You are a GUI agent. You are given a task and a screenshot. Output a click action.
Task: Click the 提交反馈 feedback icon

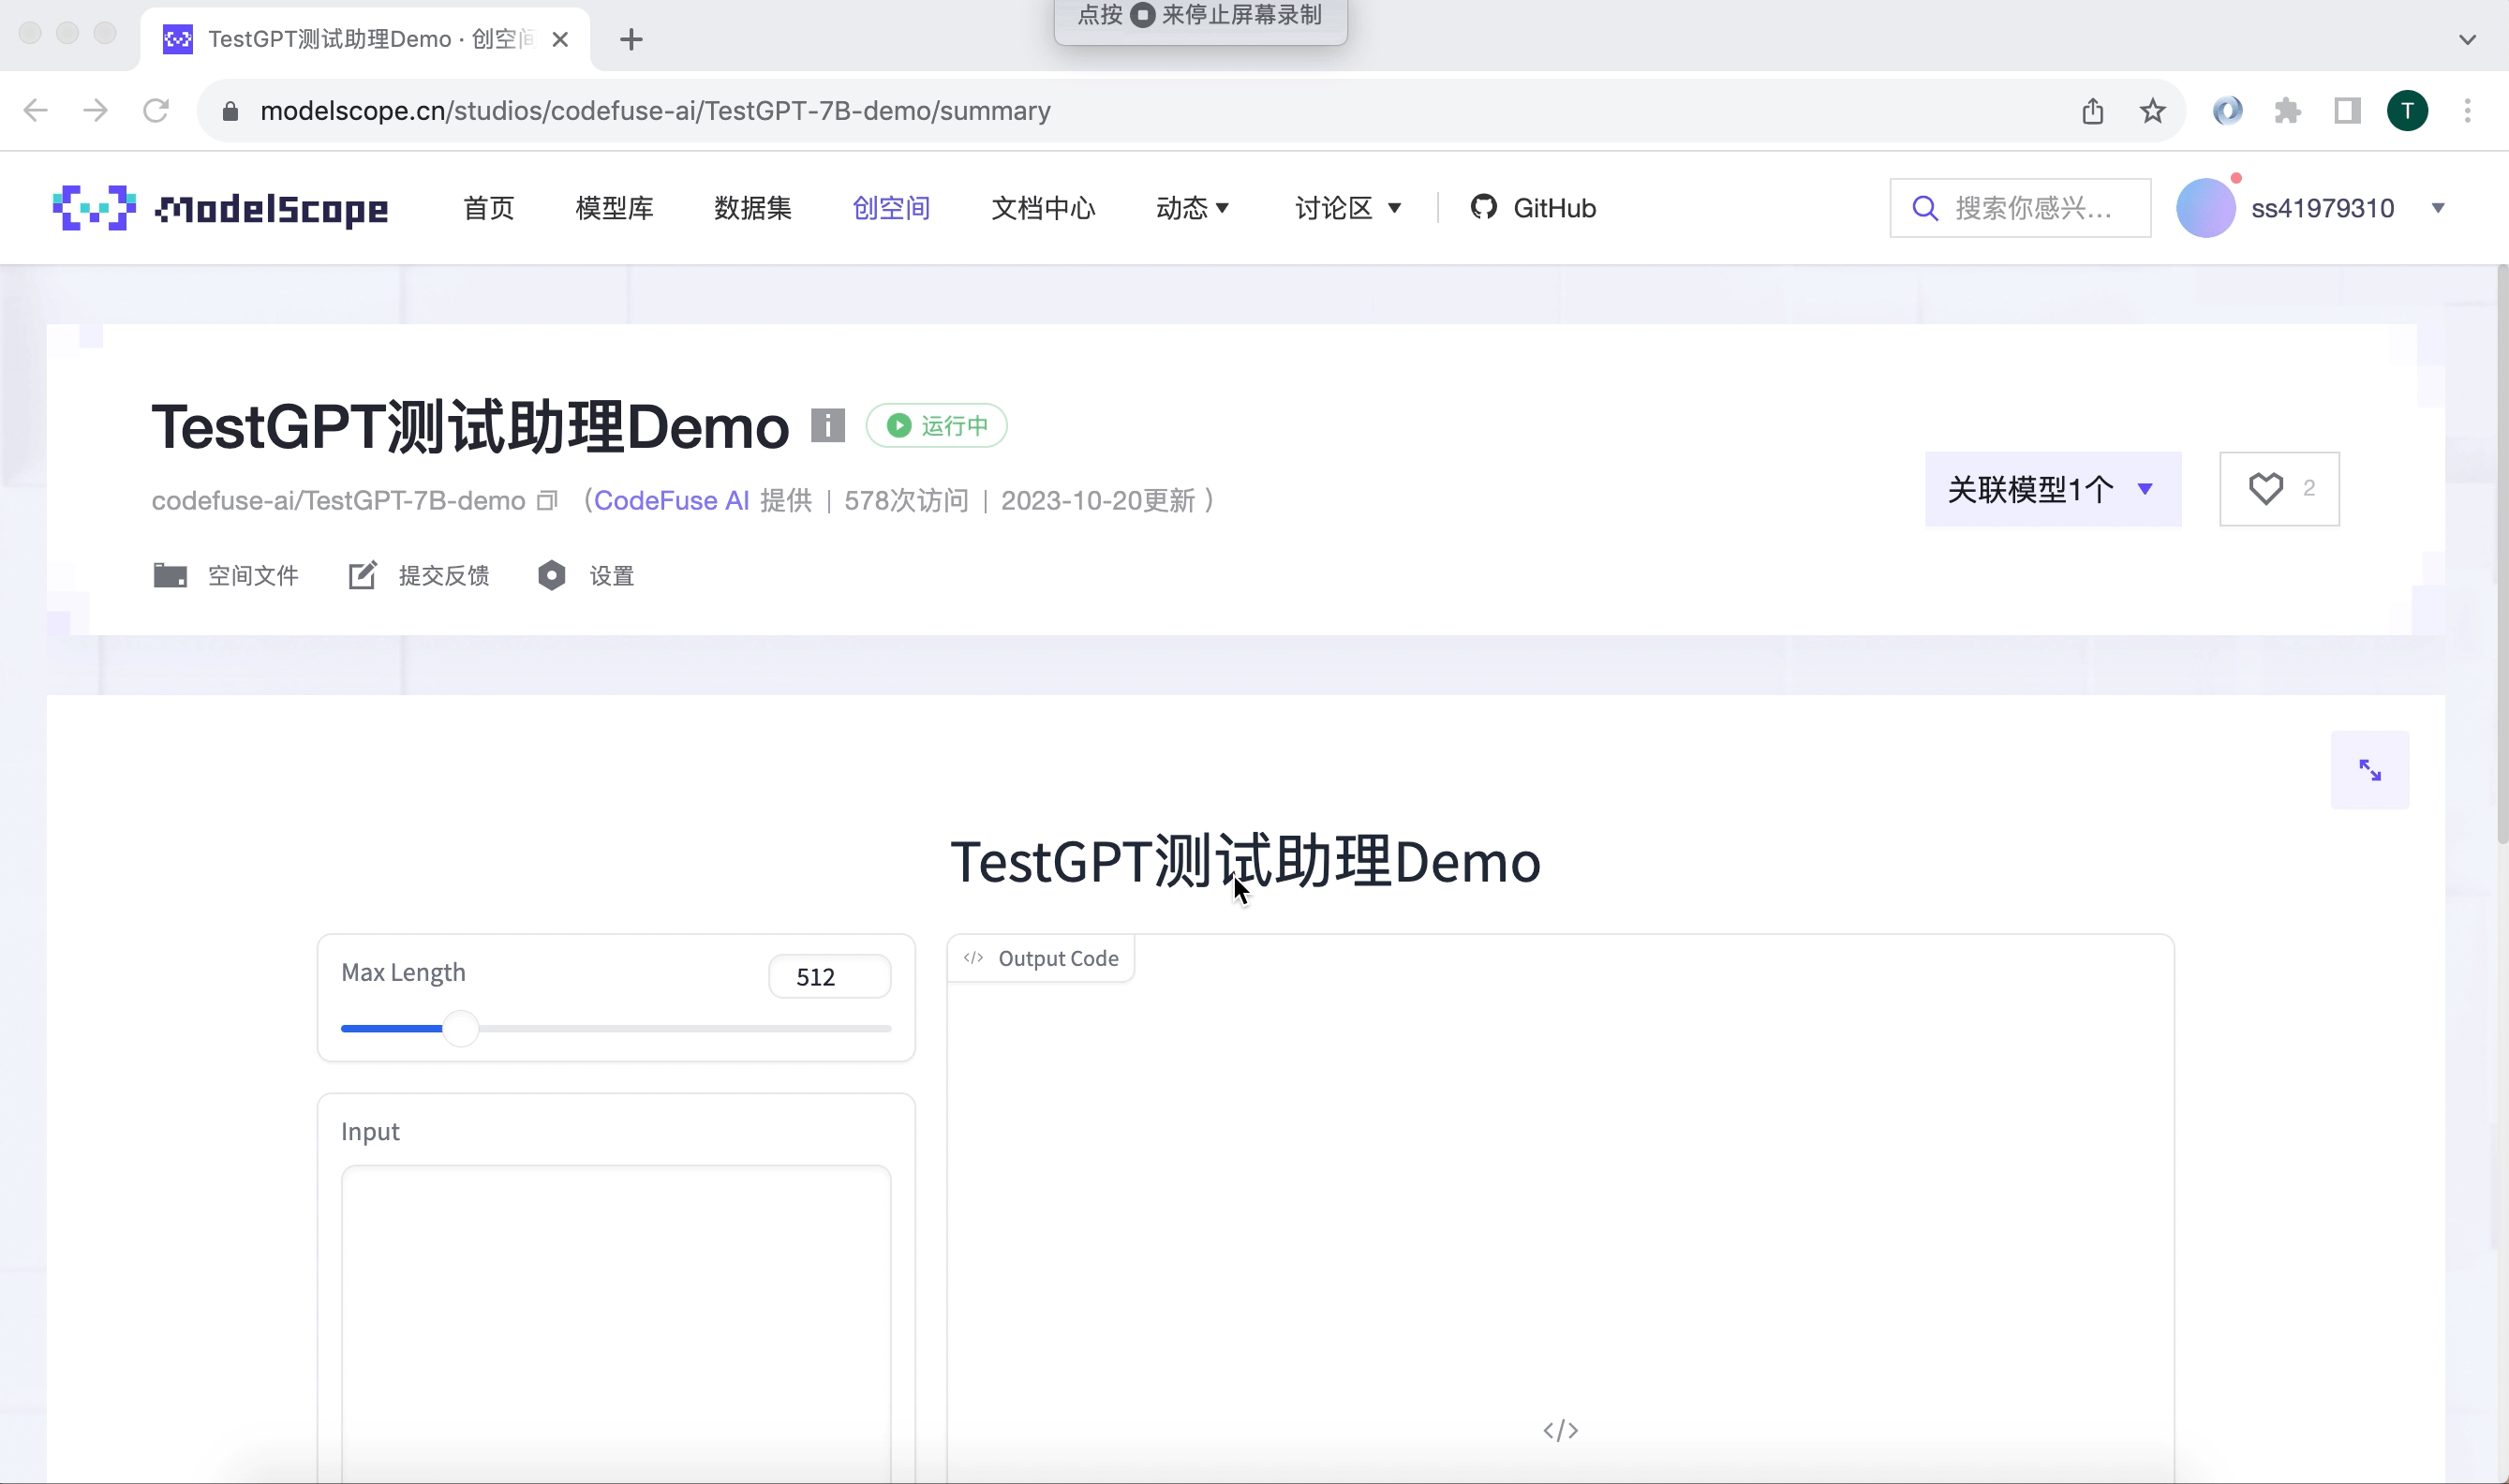pos(362,575)
